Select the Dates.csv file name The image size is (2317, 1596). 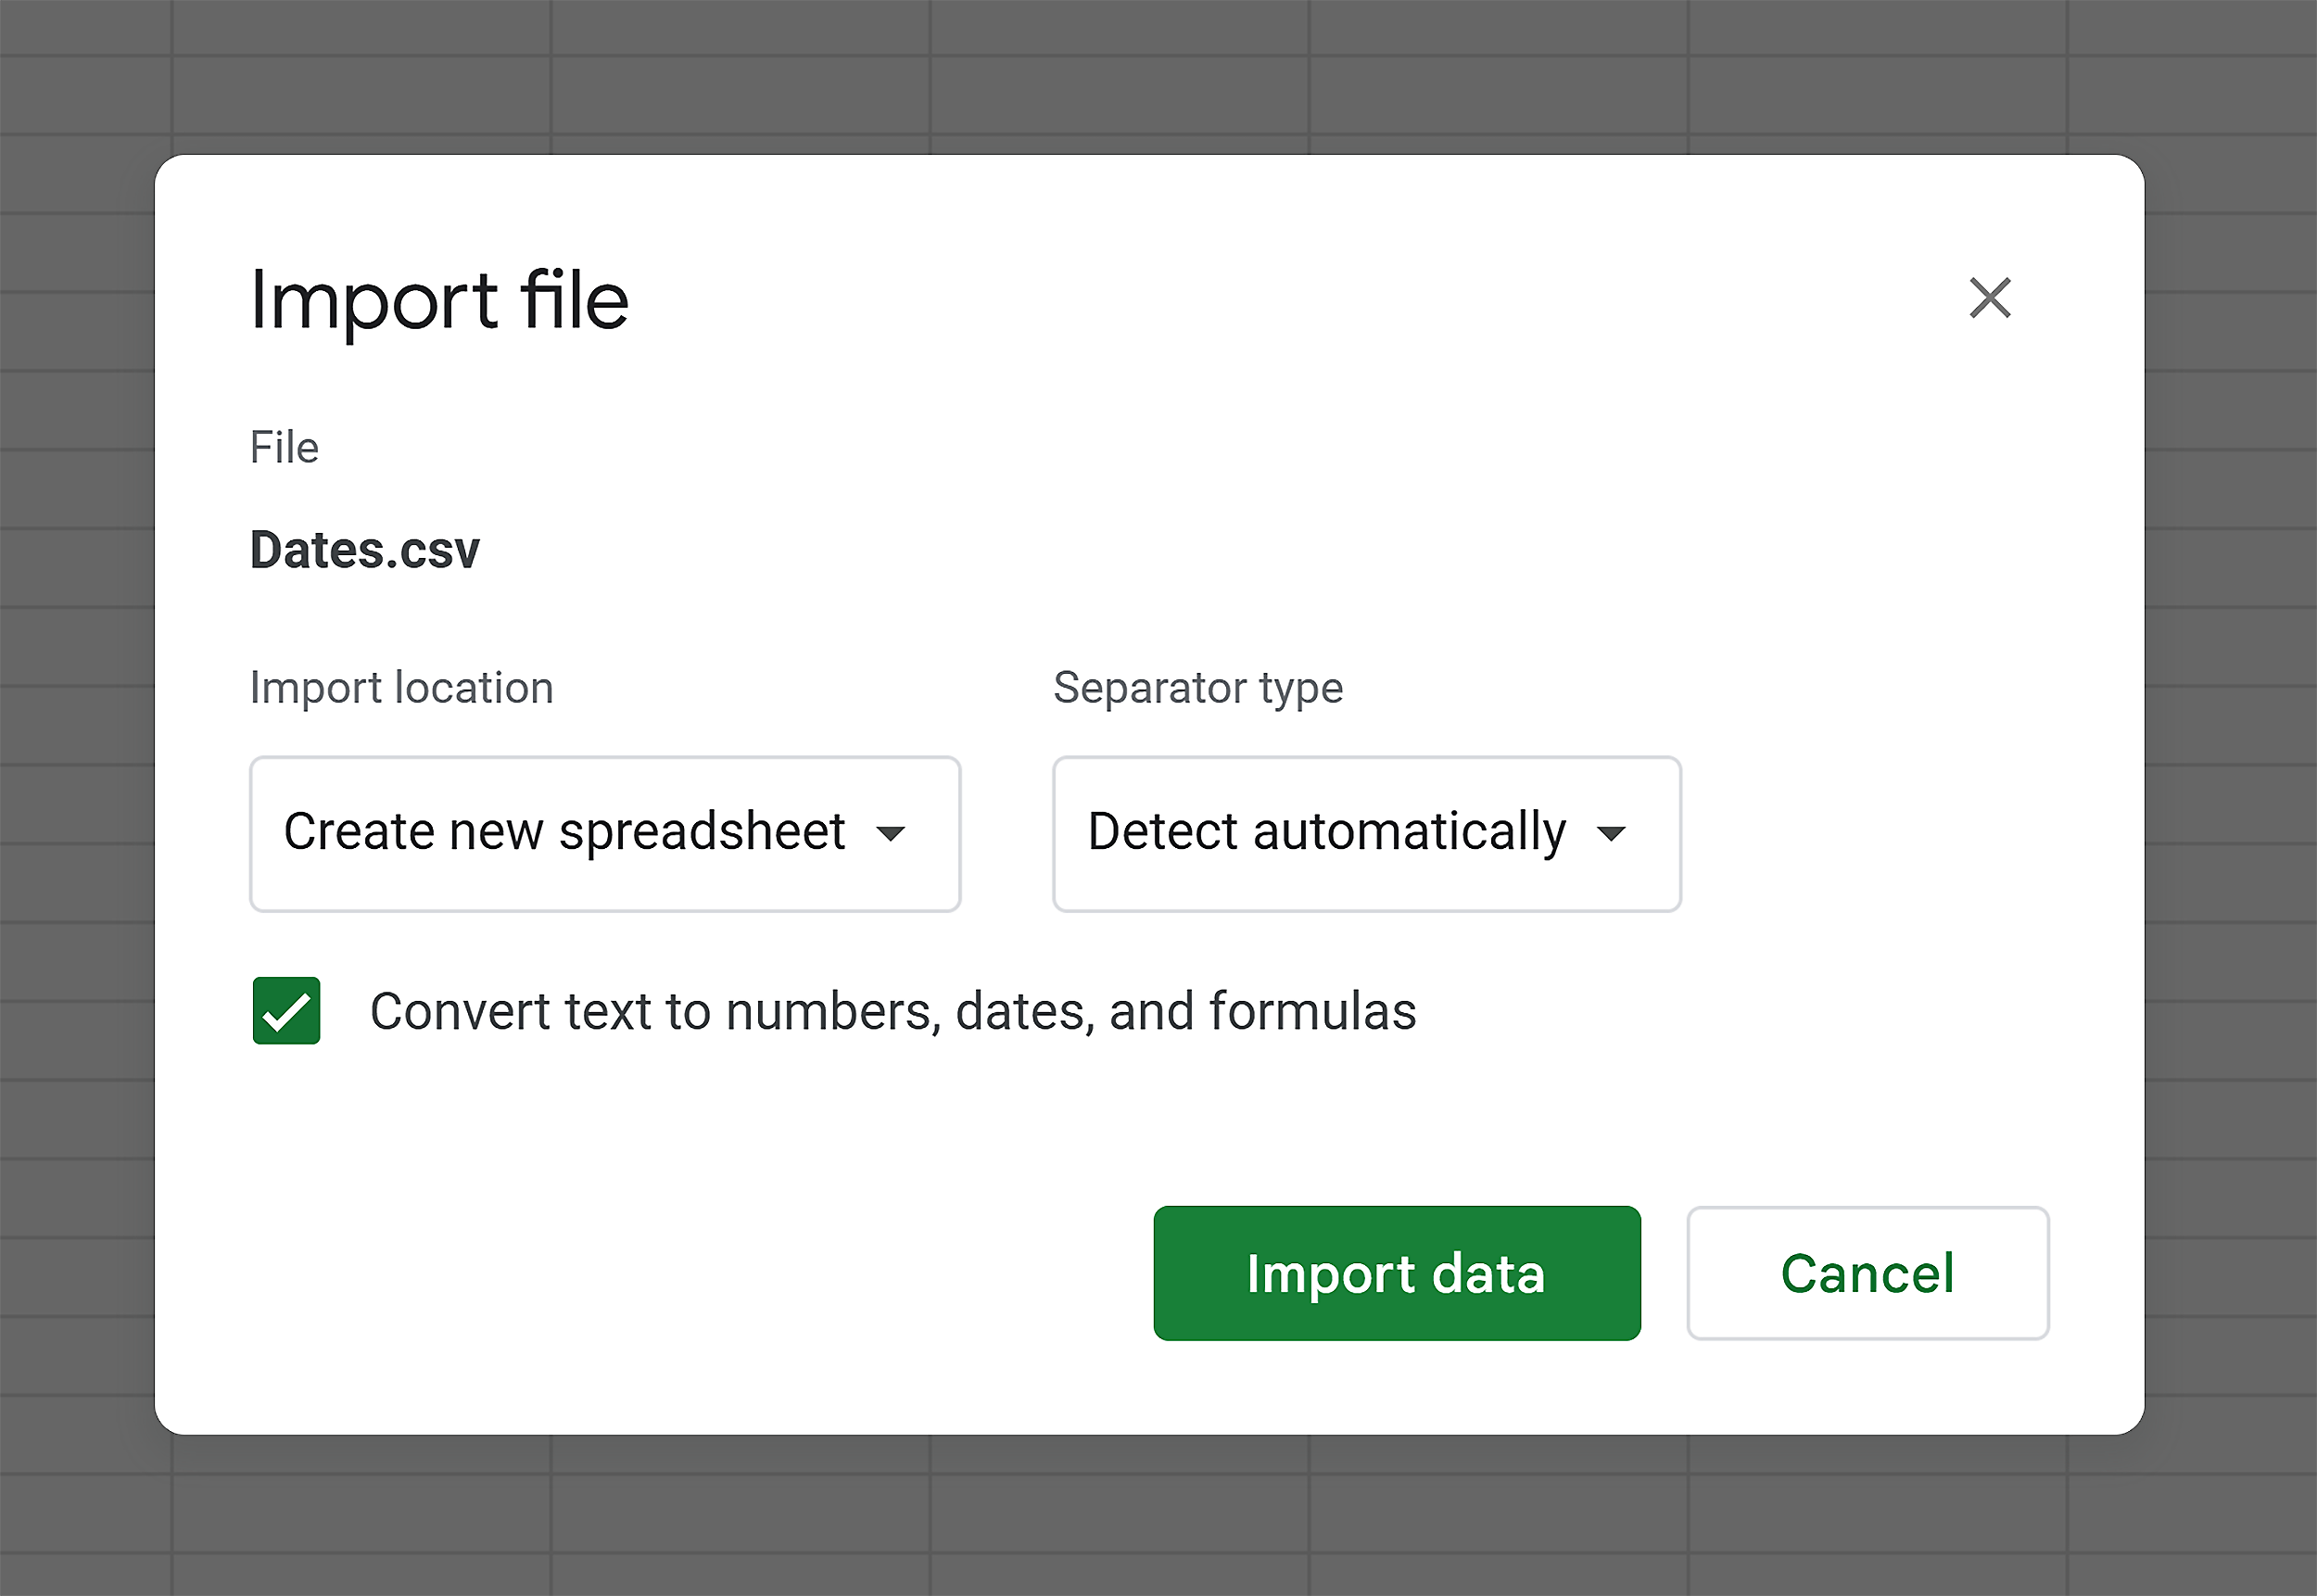[365, 549]
